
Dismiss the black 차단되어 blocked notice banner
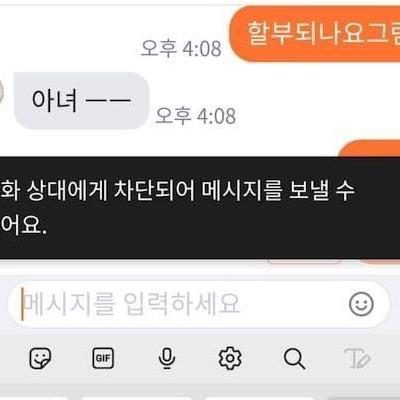pyautogui.click(x=200, y=207)
